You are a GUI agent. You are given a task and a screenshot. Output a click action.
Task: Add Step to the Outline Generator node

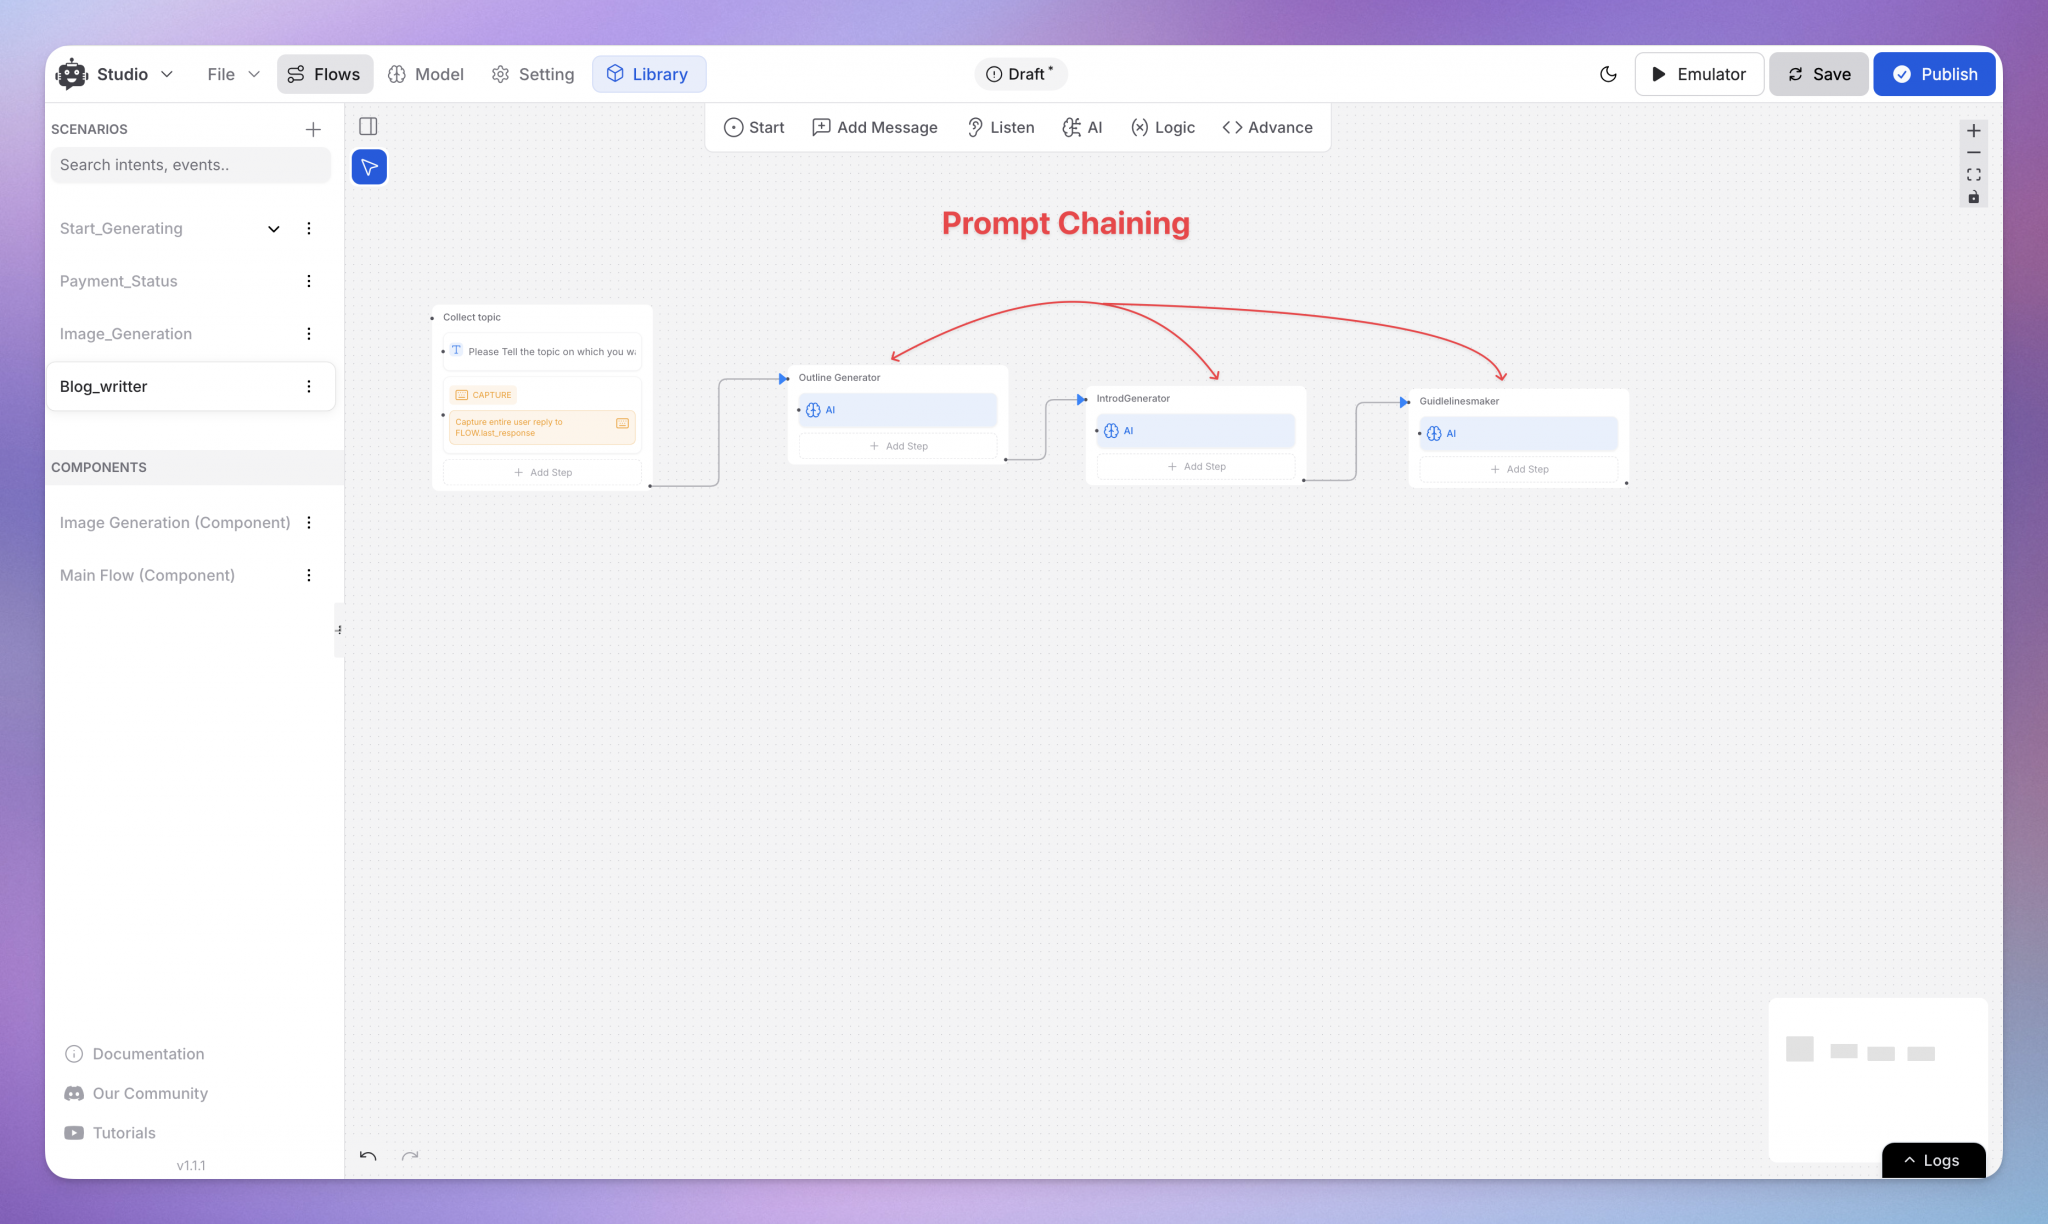[x=897, y=445]
